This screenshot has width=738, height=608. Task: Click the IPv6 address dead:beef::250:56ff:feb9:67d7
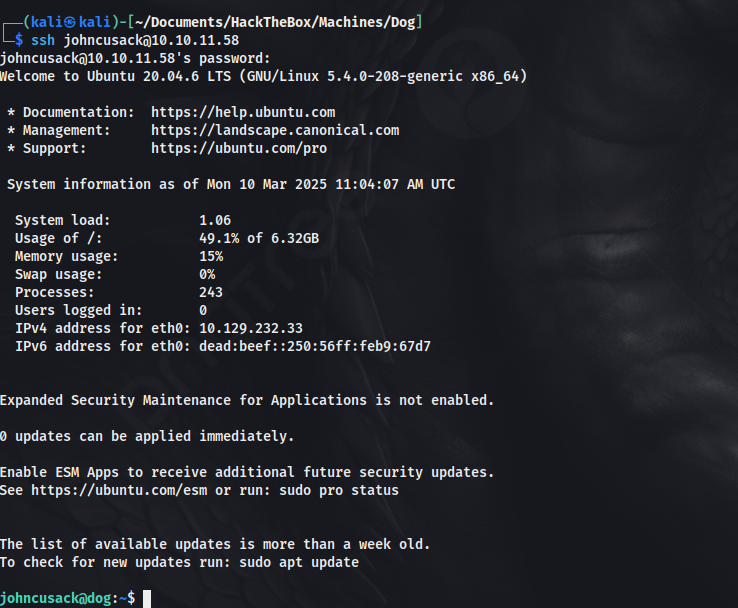pyautogui.click(x=315, y=346)
